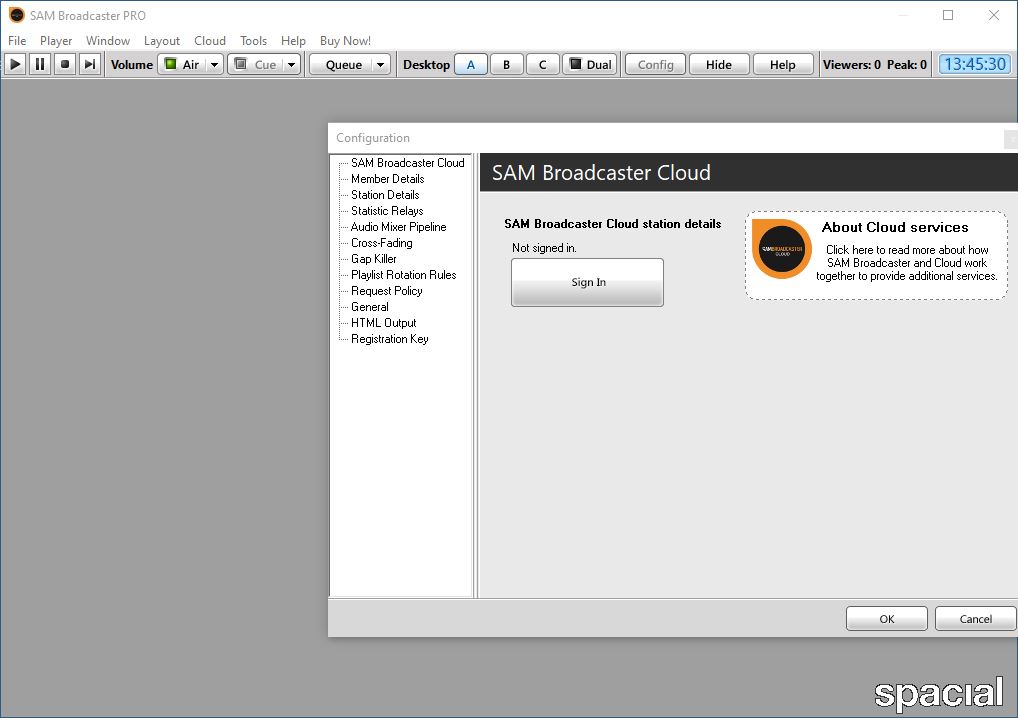The width and height of the screenshot is (1018, 718).
Task: Open the Layout menu
Action: coord(162,40)
